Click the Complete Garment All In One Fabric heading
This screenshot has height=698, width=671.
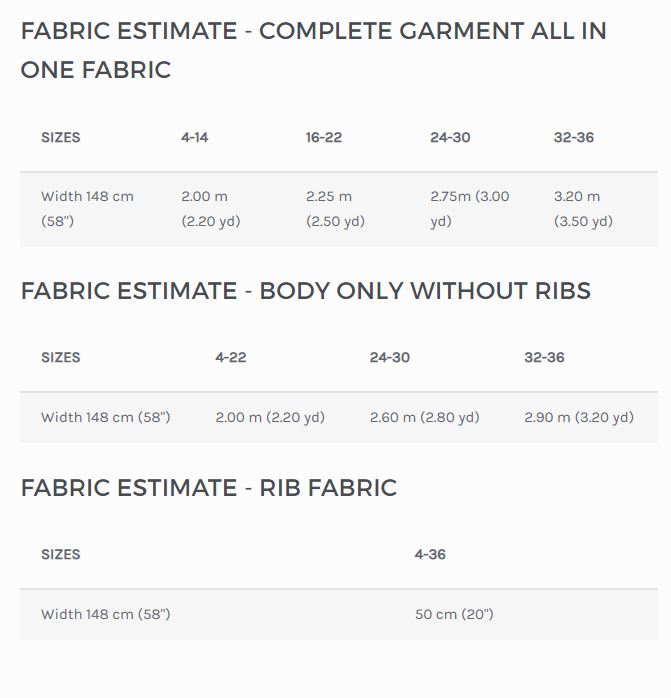(x=313, y=50)
